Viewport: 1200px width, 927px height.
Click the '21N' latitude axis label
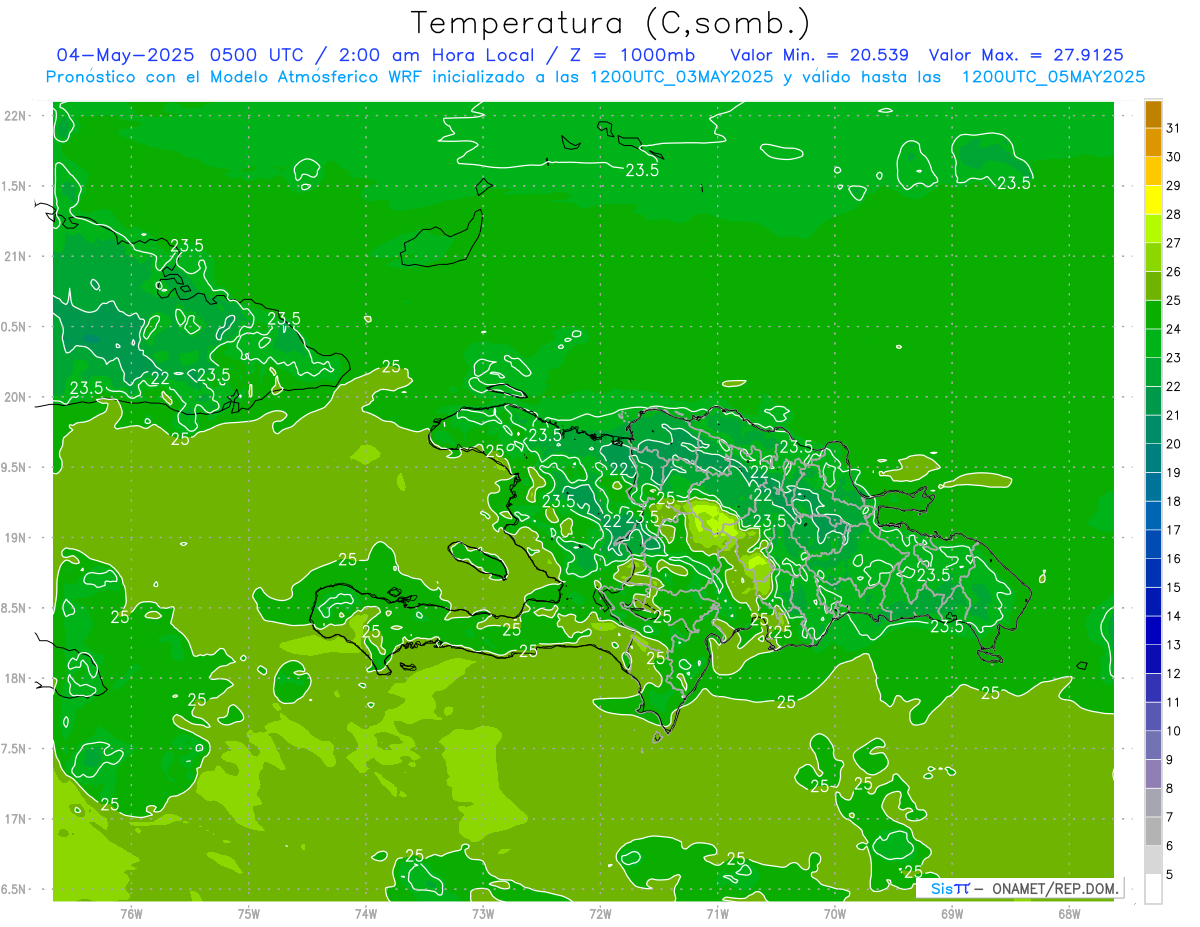[16, 257]
